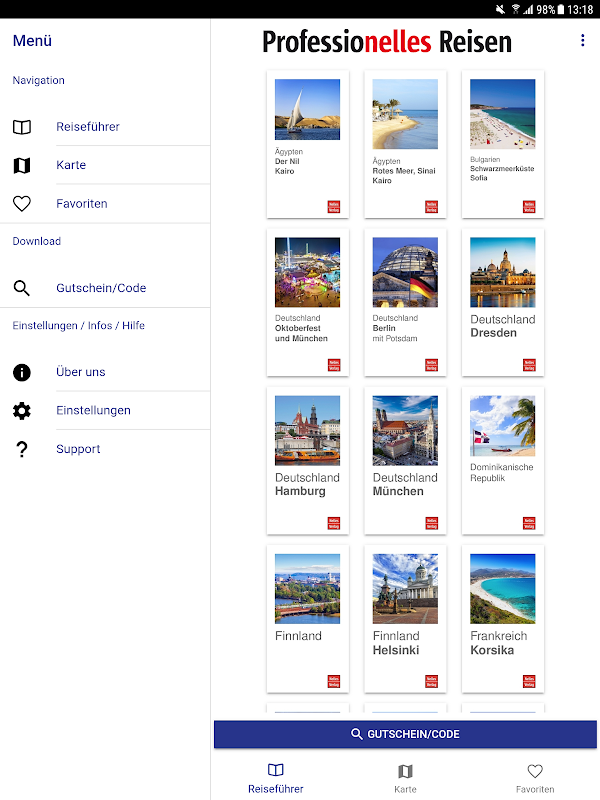Click the info icon beside Über uns
Image resolution: width=600 pixels, height=800 pixels.
pos(21,372)
